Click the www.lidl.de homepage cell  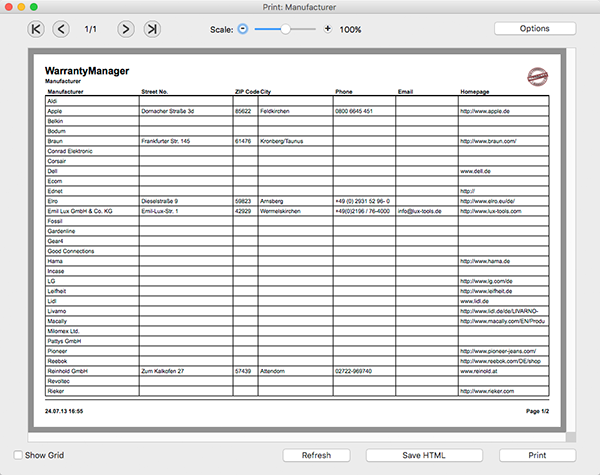tap(504, 301)
